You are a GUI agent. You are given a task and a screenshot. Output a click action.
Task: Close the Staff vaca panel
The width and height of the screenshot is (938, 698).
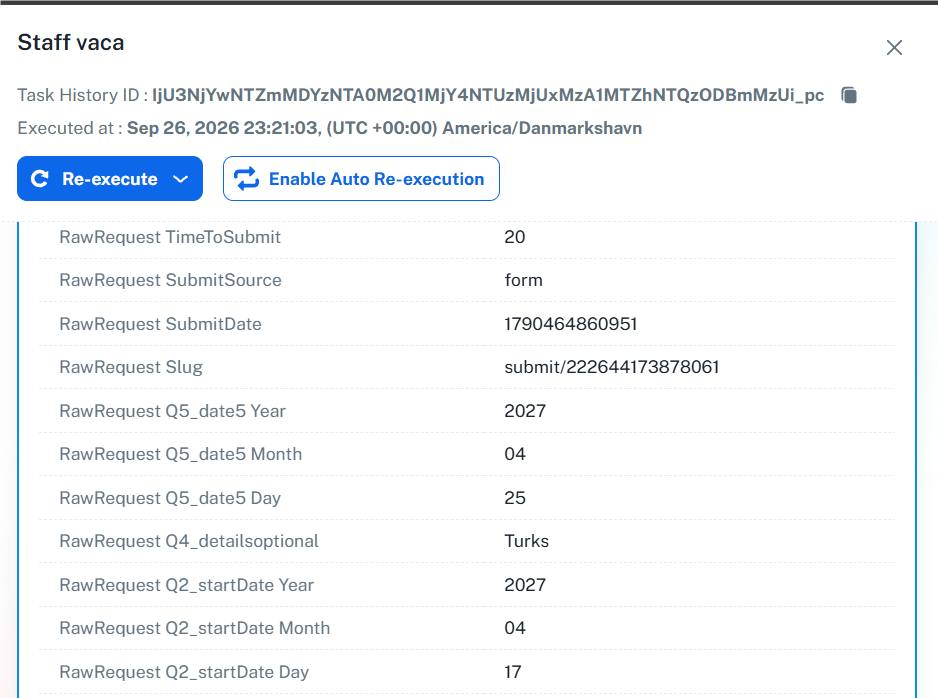894,48
